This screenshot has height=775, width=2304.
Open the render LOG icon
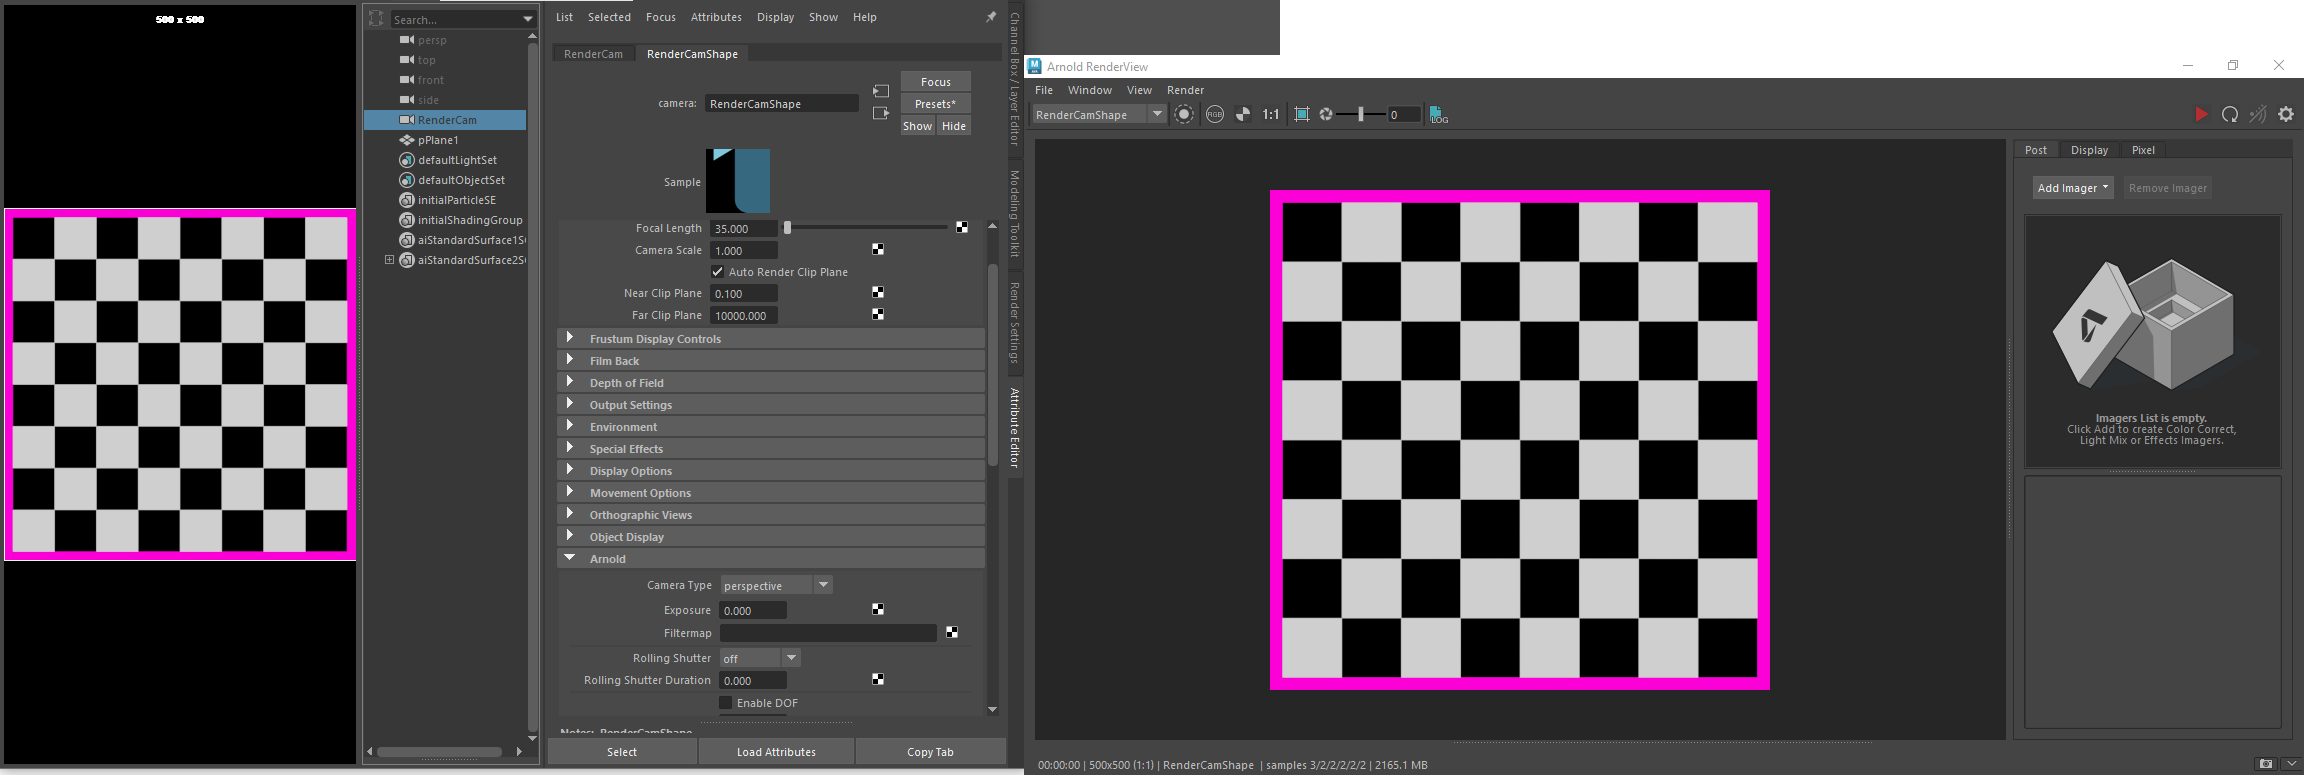point(1438,115)
